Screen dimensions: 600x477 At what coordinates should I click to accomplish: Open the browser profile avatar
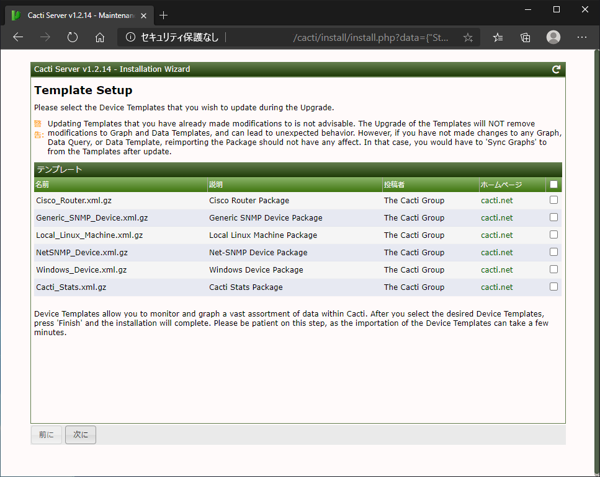coord(553,37)
